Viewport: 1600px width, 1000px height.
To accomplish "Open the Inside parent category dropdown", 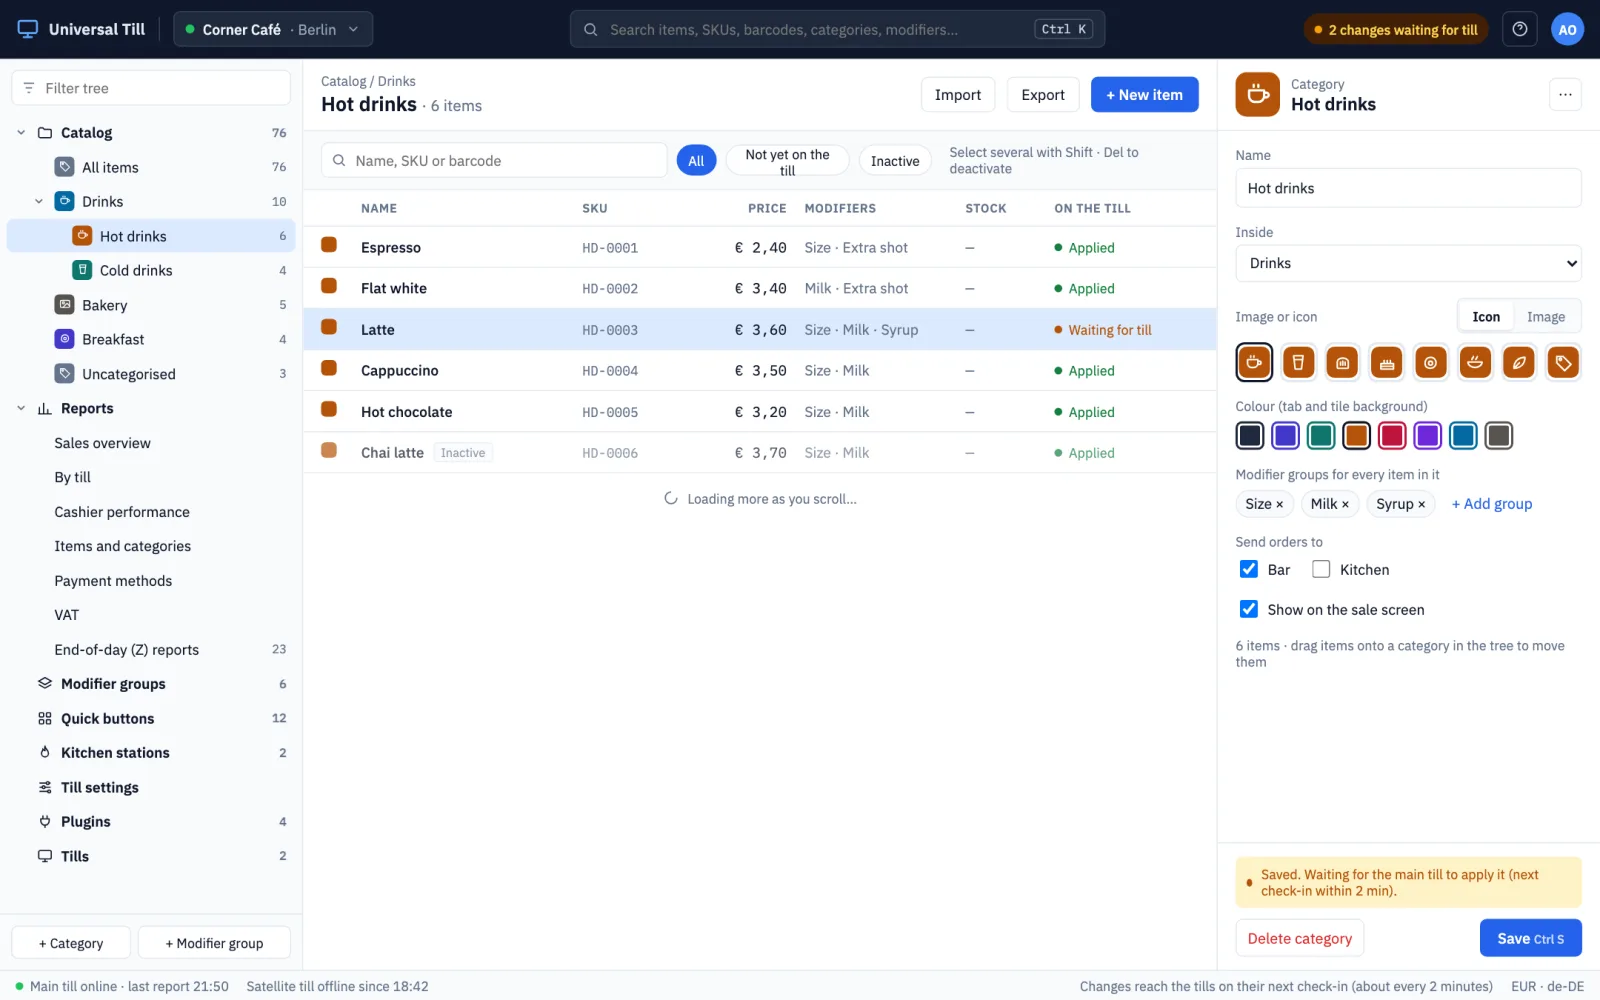I will 1408,263.
